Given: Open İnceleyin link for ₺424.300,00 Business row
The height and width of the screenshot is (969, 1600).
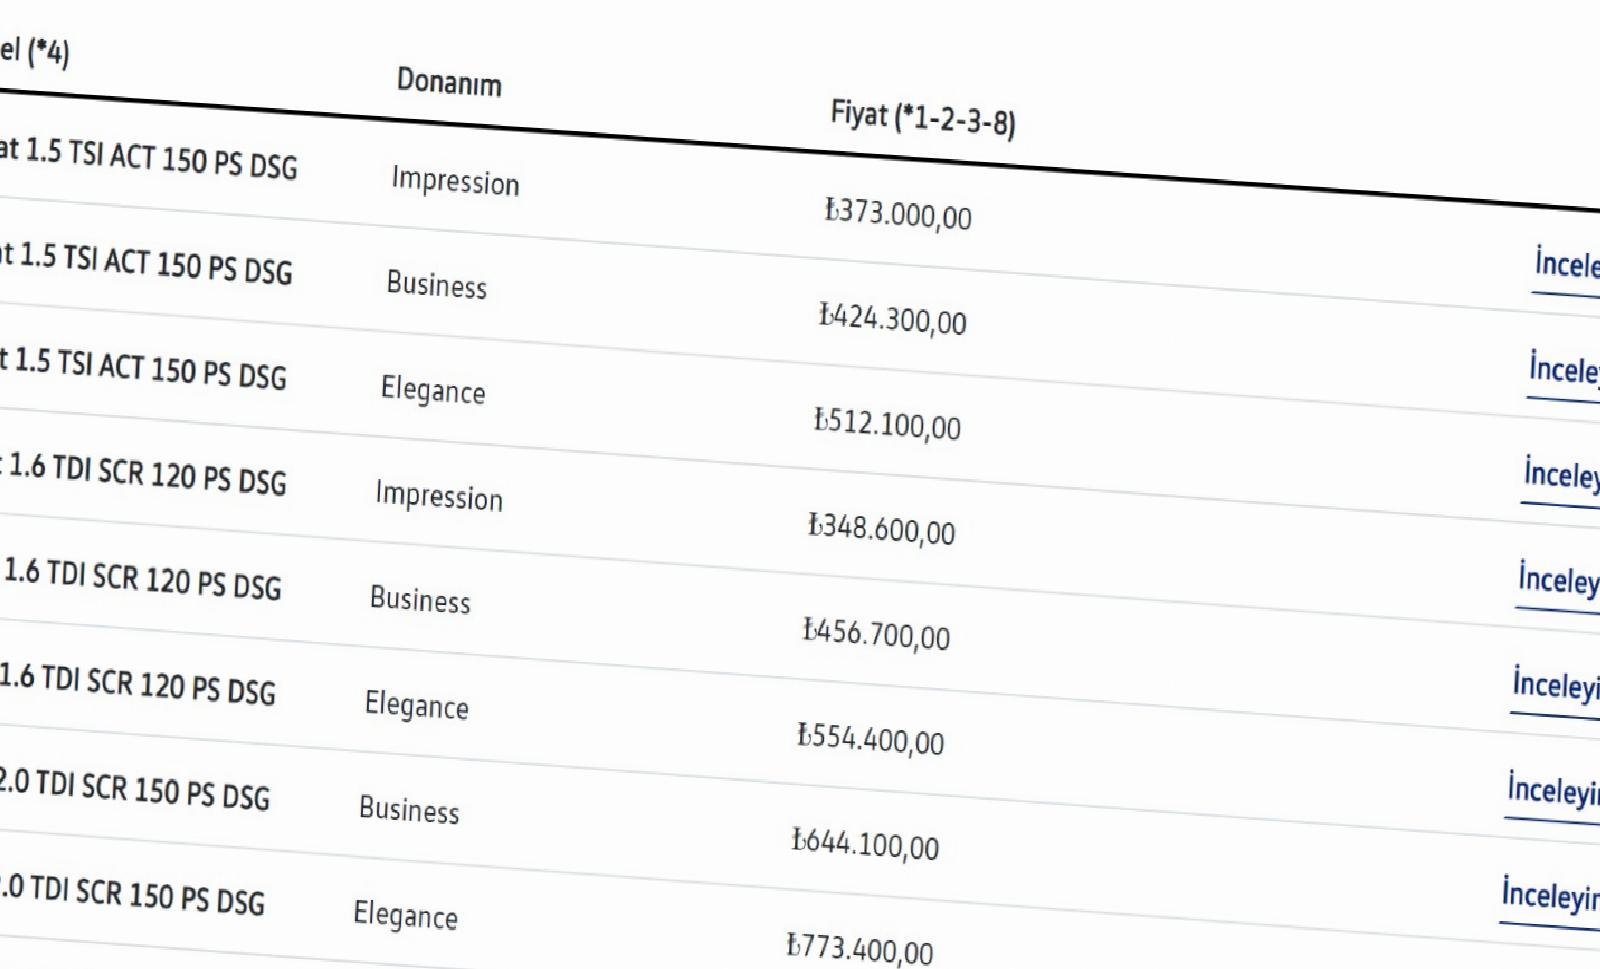Looking at the screenshot, I should click(1565, 370).
